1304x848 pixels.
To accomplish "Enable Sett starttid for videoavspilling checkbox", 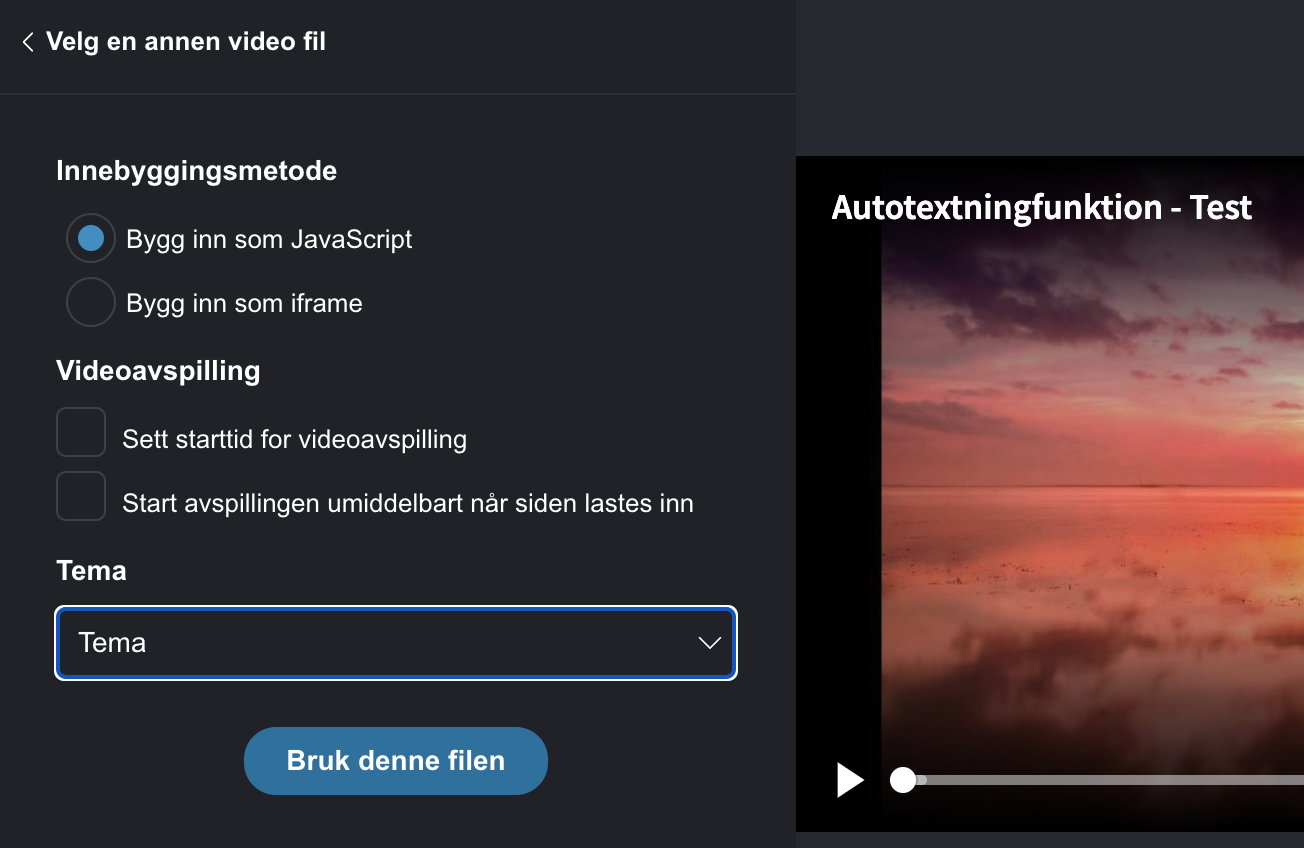I will (x=81, y=432).
